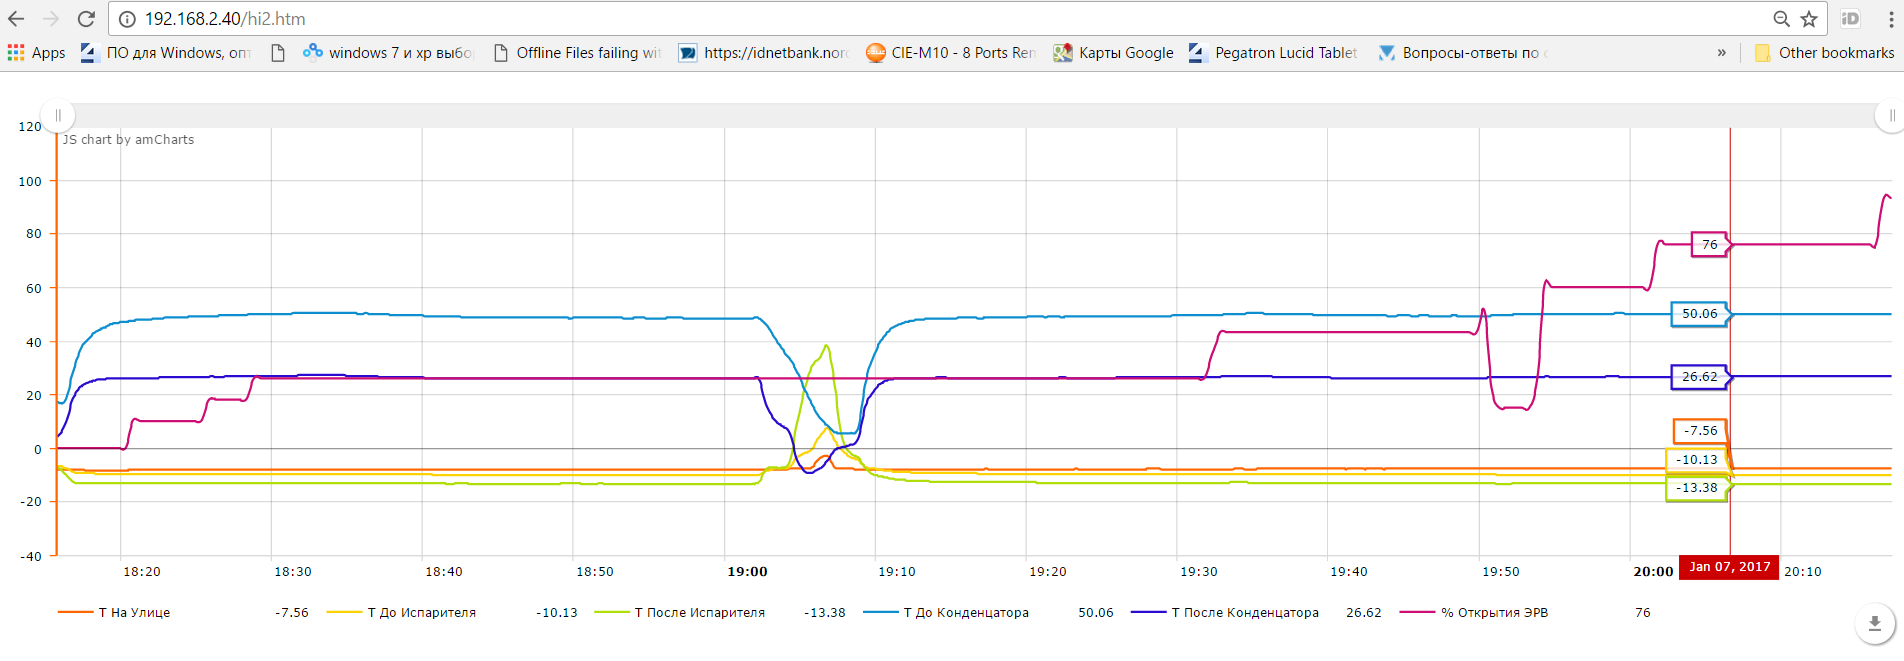This screenshot has height=661, width=1904.
Task: Open the Apps shortcut in bookmarks bar
Action: point(36,53)
